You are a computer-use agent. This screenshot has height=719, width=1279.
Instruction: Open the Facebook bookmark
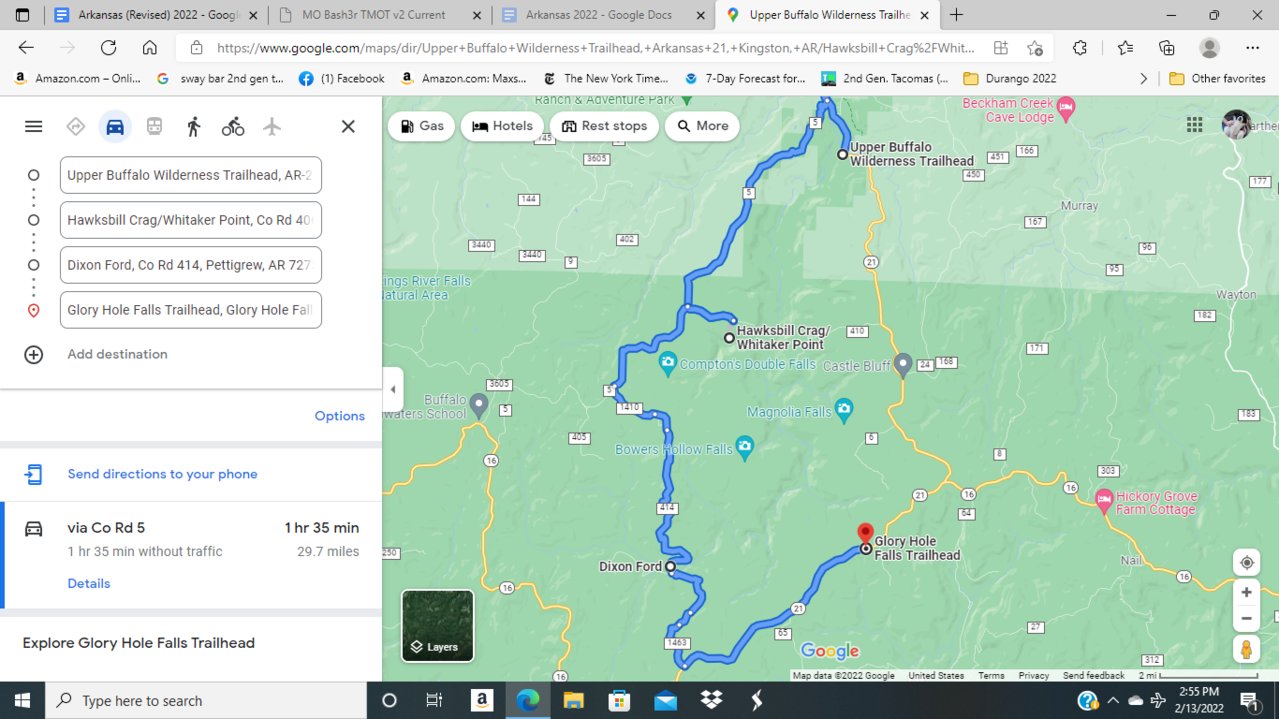pyautogui.click(x=341, y=78)
